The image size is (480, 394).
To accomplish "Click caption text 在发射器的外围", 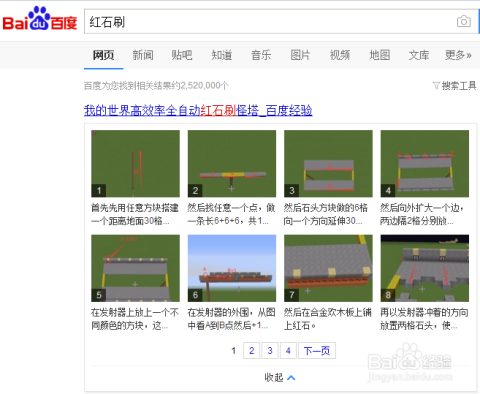I will tap(218, 313).
